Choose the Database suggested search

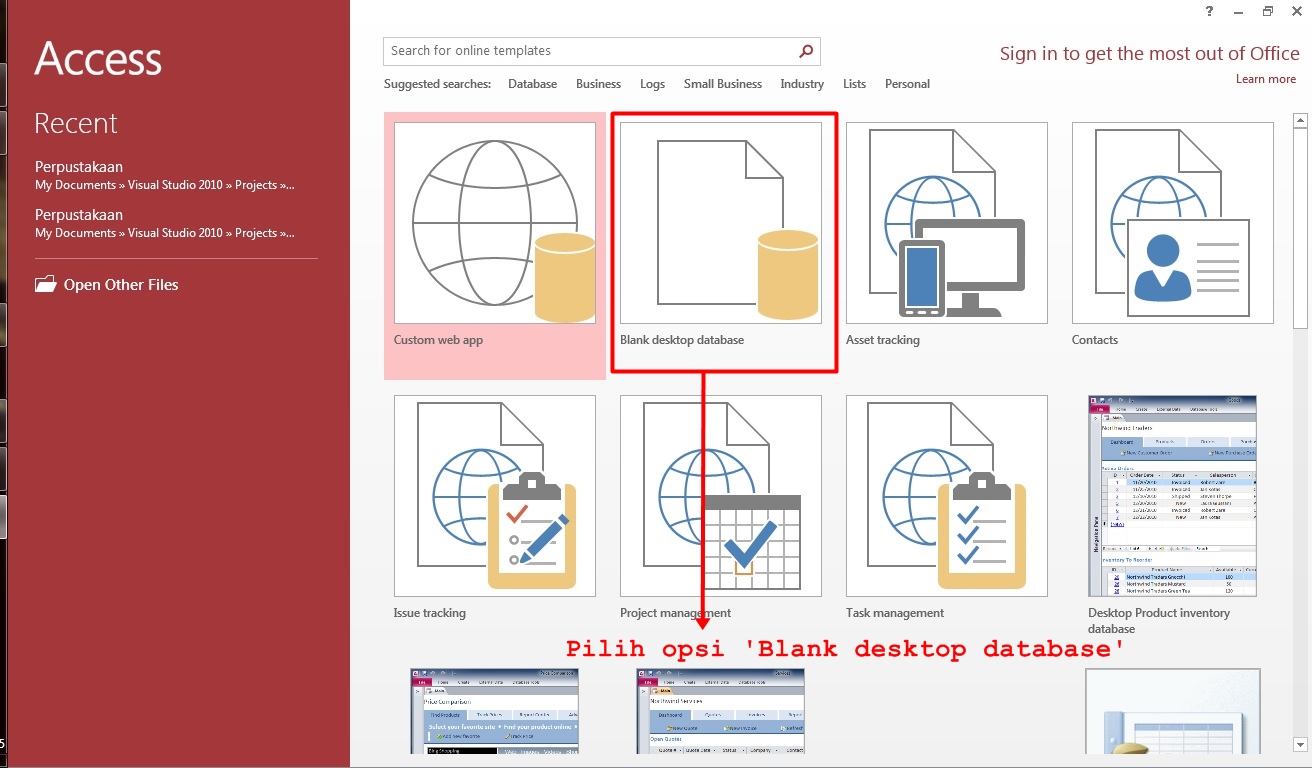click(532, 84)
